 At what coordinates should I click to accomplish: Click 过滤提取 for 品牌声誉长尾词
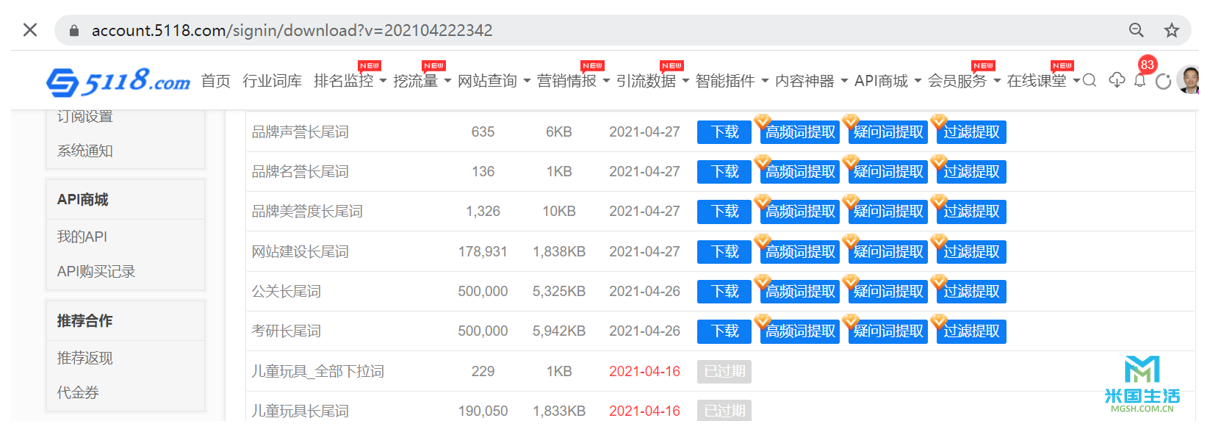971,132
